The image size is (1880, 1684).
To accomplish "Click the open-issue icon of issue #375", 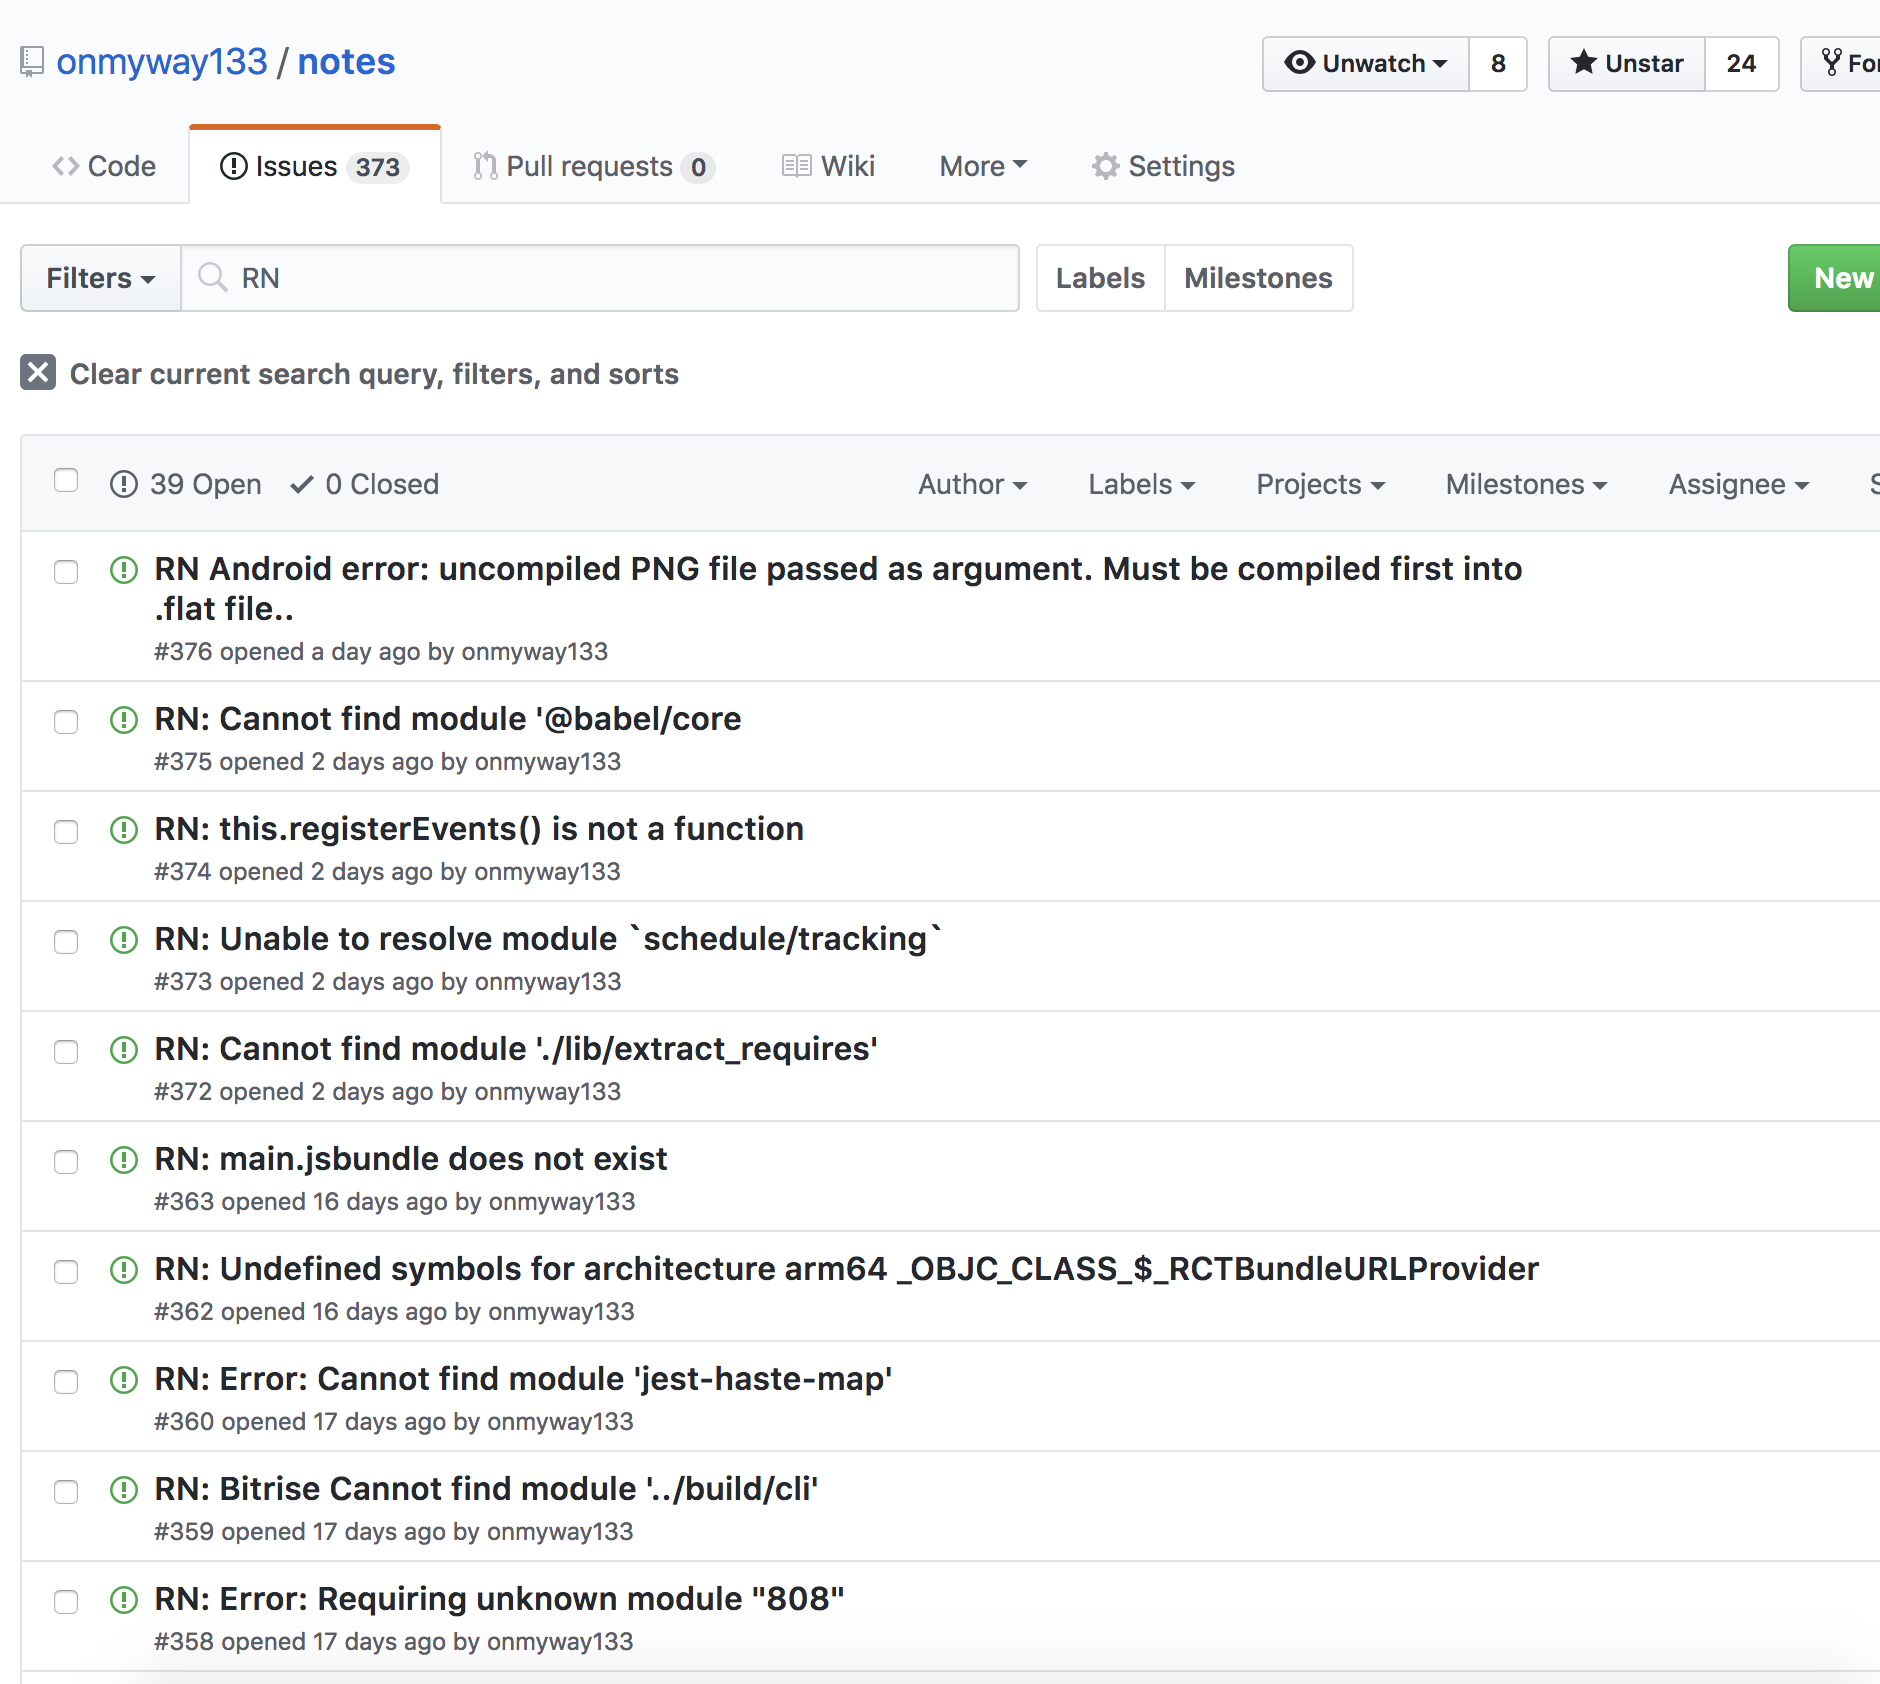I will [123, 720].
